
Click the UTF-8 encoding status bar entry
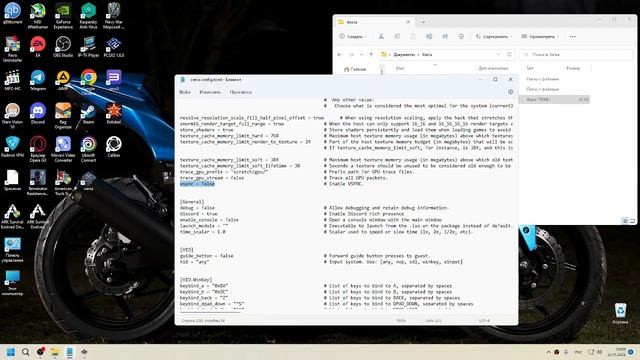point(484,320)
